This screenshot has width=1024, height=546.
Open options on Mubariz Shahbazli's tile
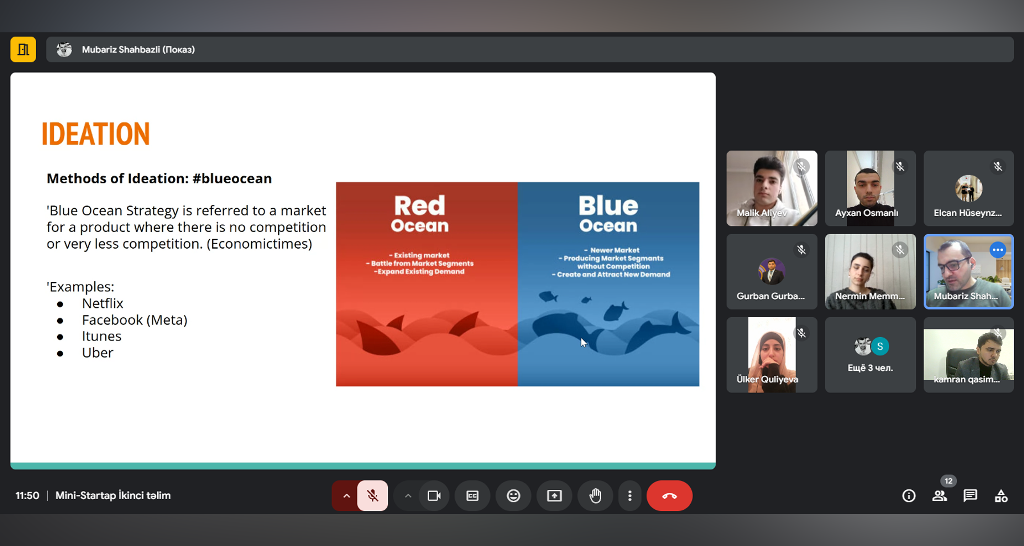pos(997,250)
